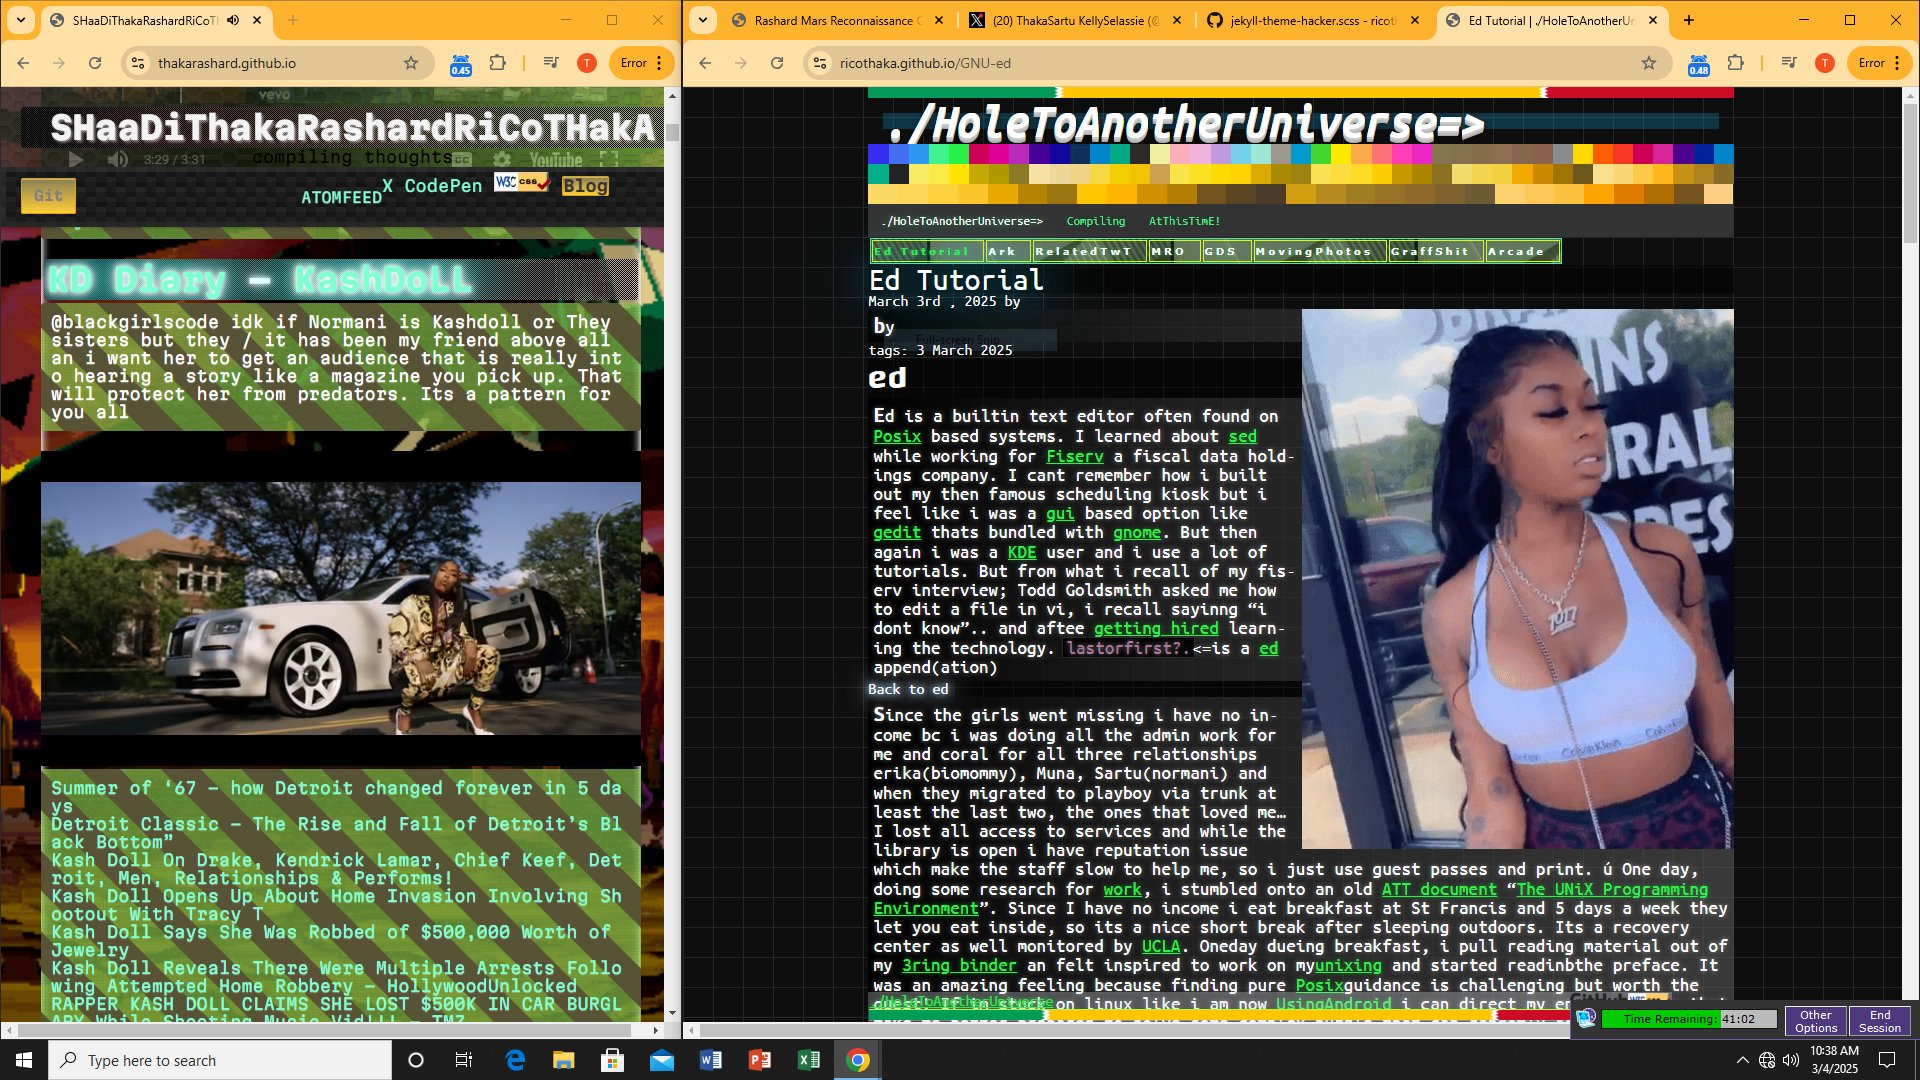Select the Ed Tutorial browser tab
This screenshot has height=1080, width=1920.
1551,20
